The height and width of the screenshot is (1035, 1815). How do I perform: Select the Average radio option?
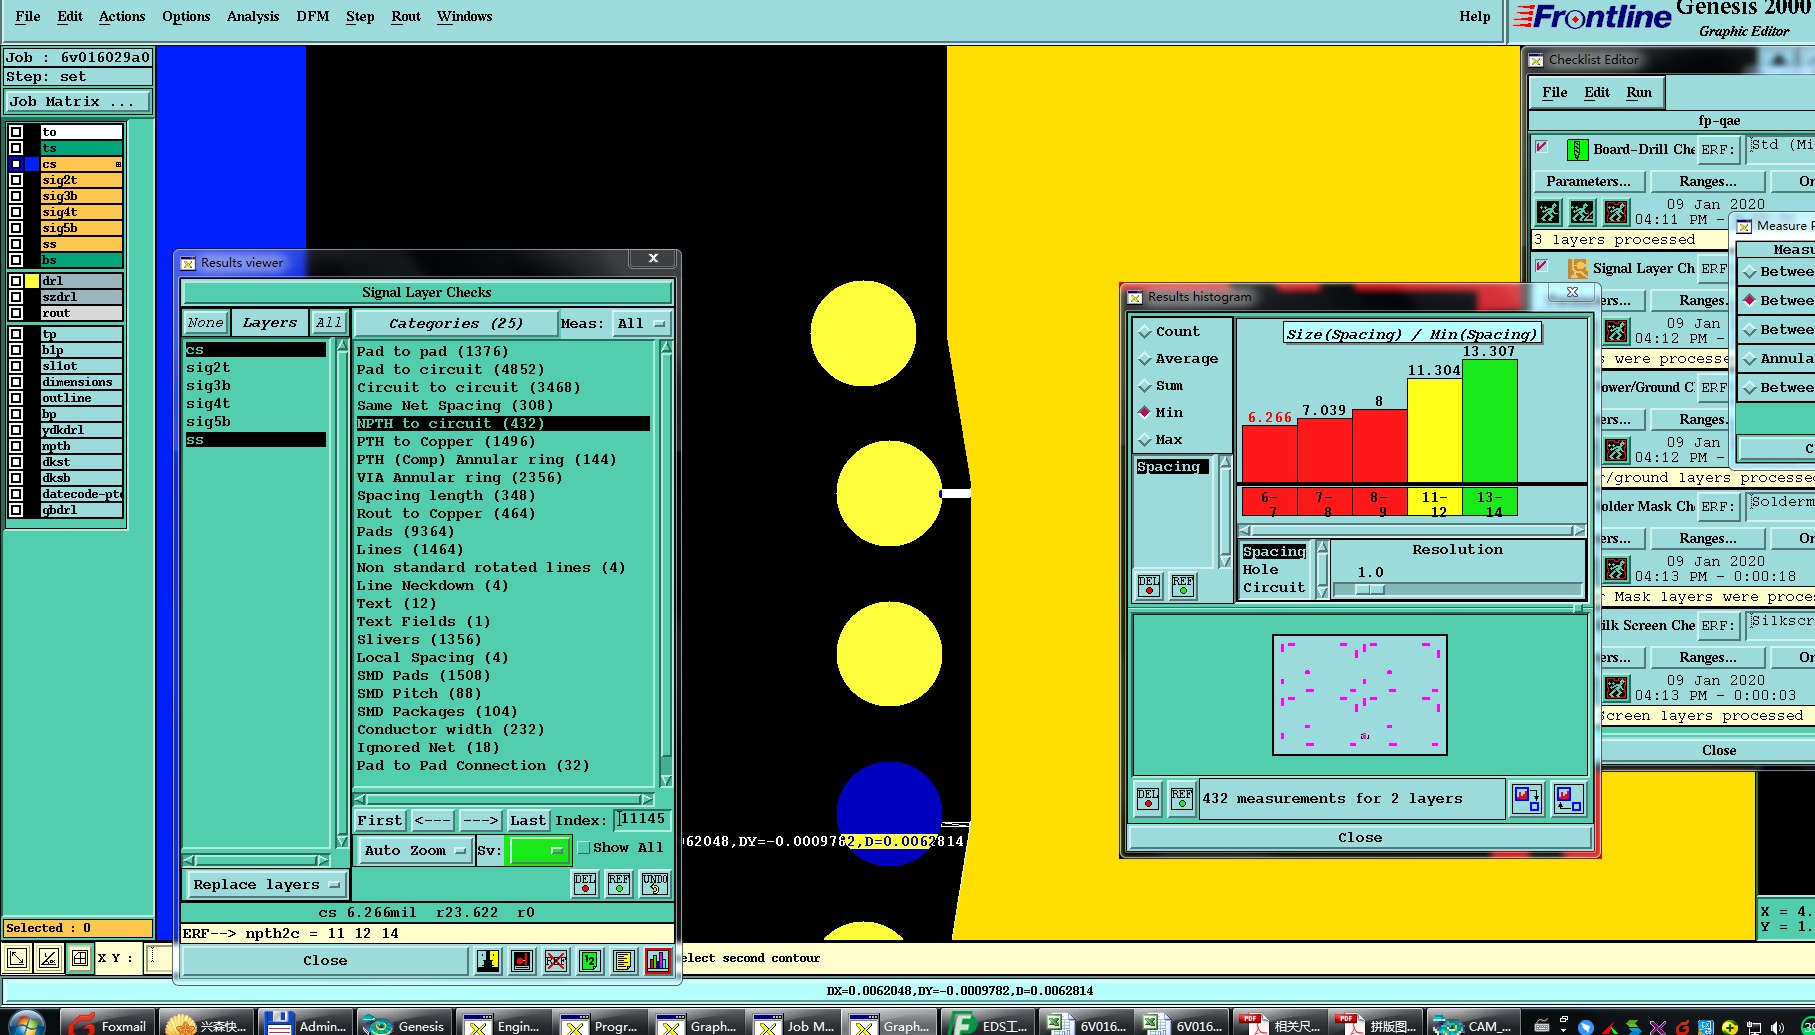pos(1145,359)
